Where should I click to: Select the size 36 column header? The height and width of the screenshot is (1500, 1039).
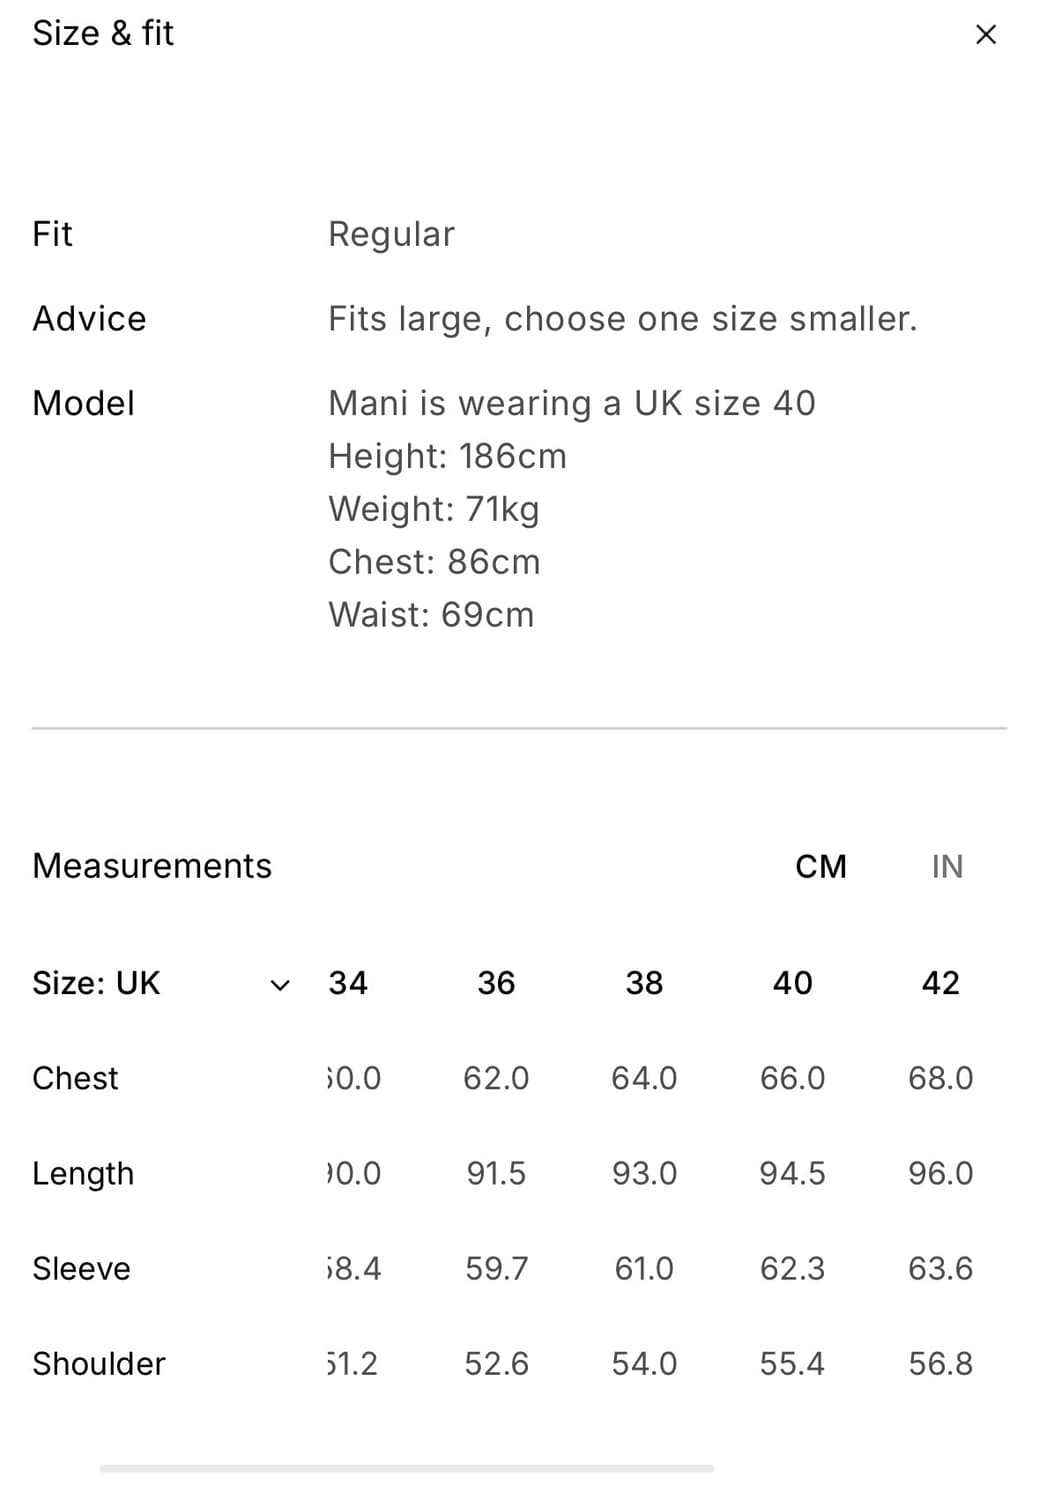click(496, 983)
